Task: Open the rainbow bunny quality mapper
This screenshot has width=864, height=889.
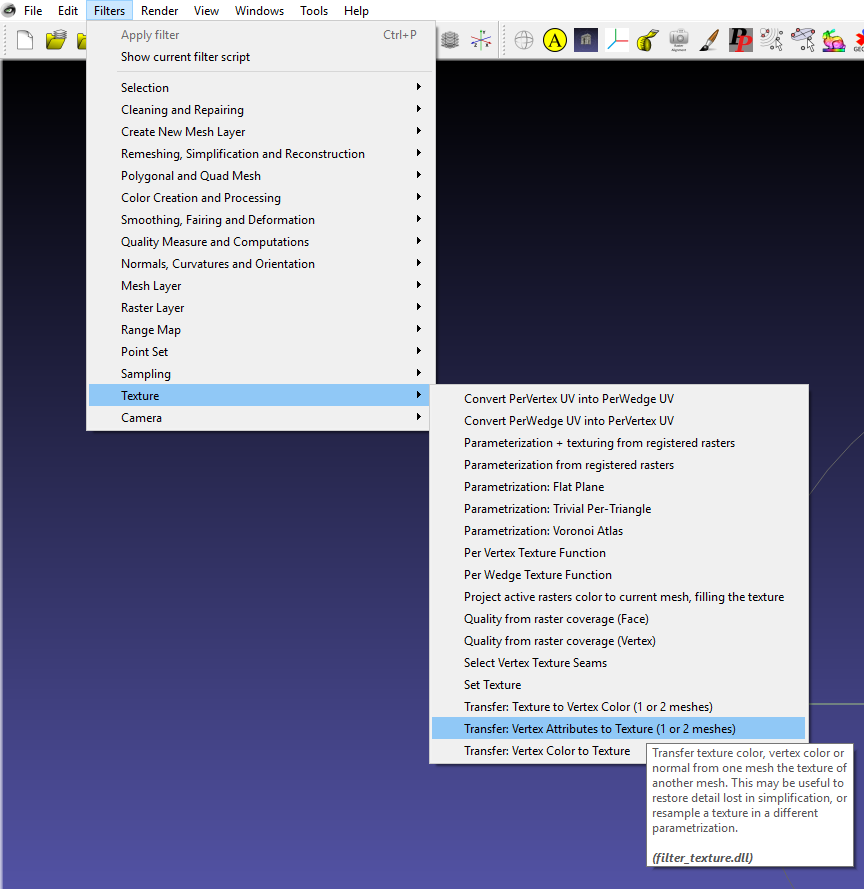Action: point(833,40)
